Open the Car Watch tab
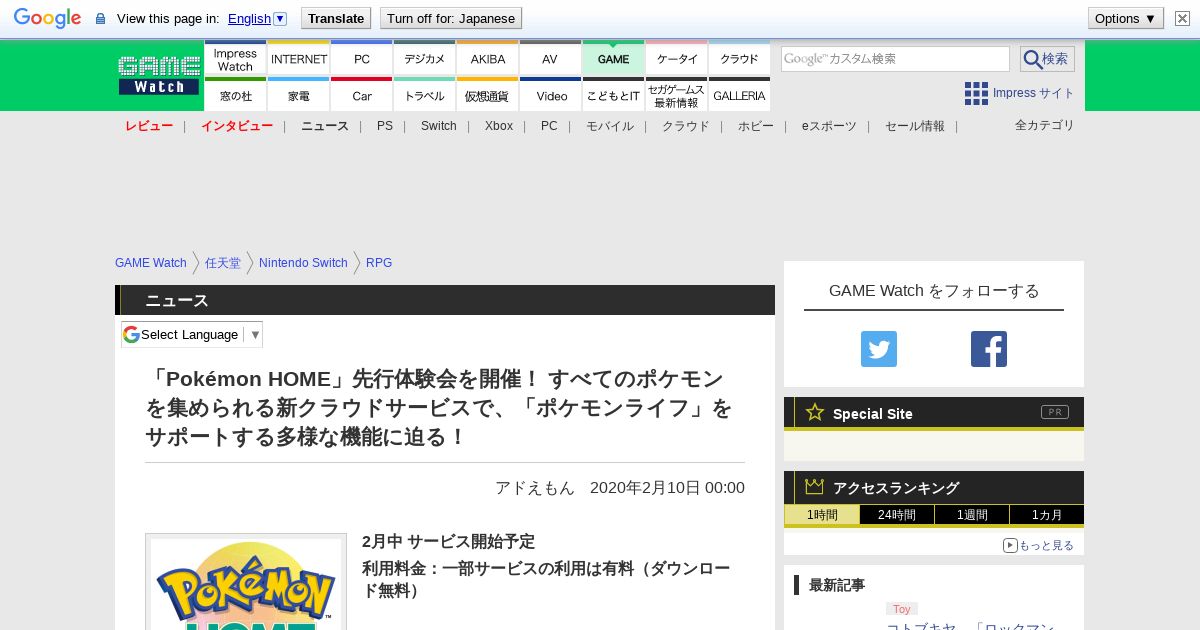 [362, 95]
